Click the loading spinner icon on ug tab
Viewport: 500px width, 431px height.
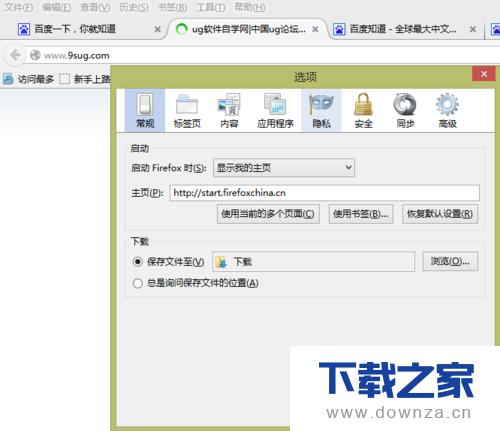pos(181,29)
